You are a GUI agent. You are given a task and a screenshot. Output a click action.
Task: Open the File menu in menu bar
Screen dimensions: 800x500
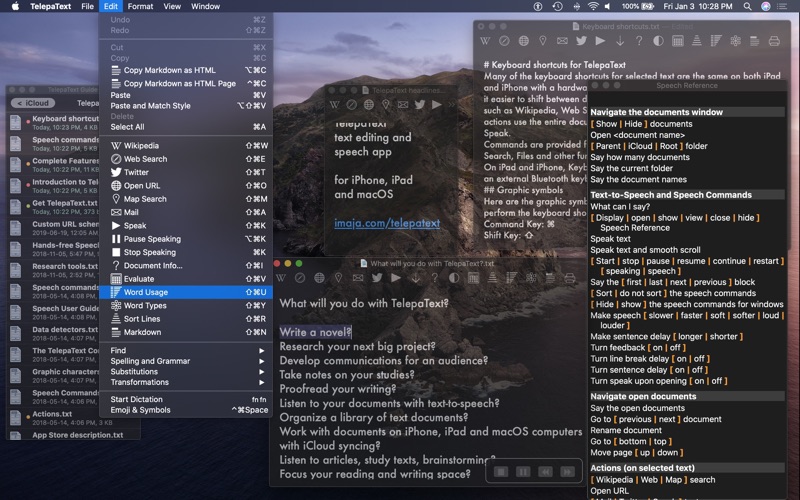87,6
